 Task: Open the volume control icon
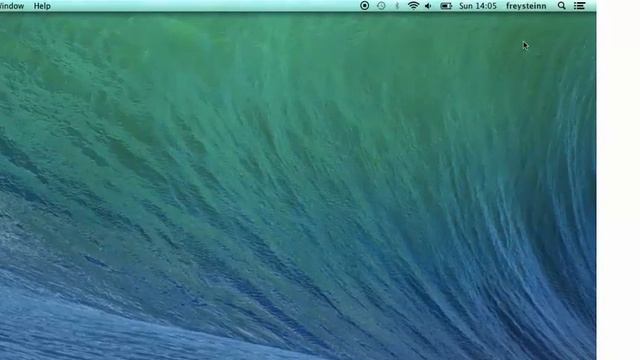[x=428, y=6]
